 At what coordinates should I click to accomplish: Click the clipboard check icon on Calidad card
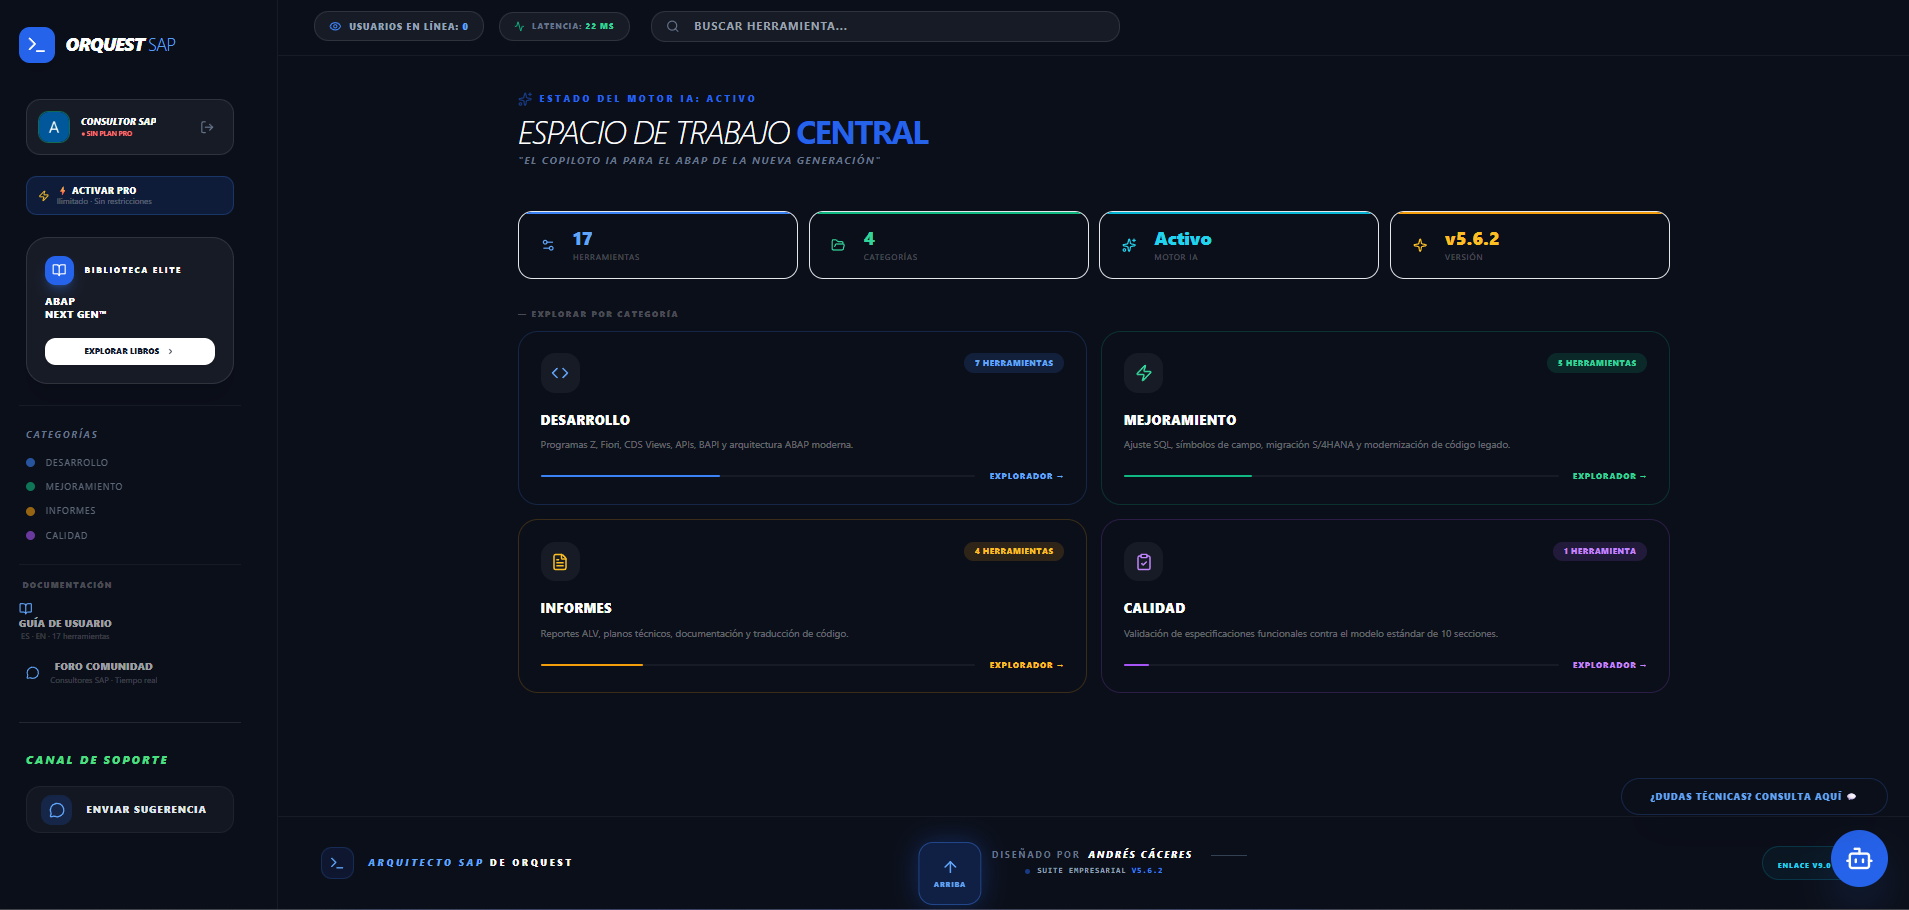click(x=1144, y=561)
